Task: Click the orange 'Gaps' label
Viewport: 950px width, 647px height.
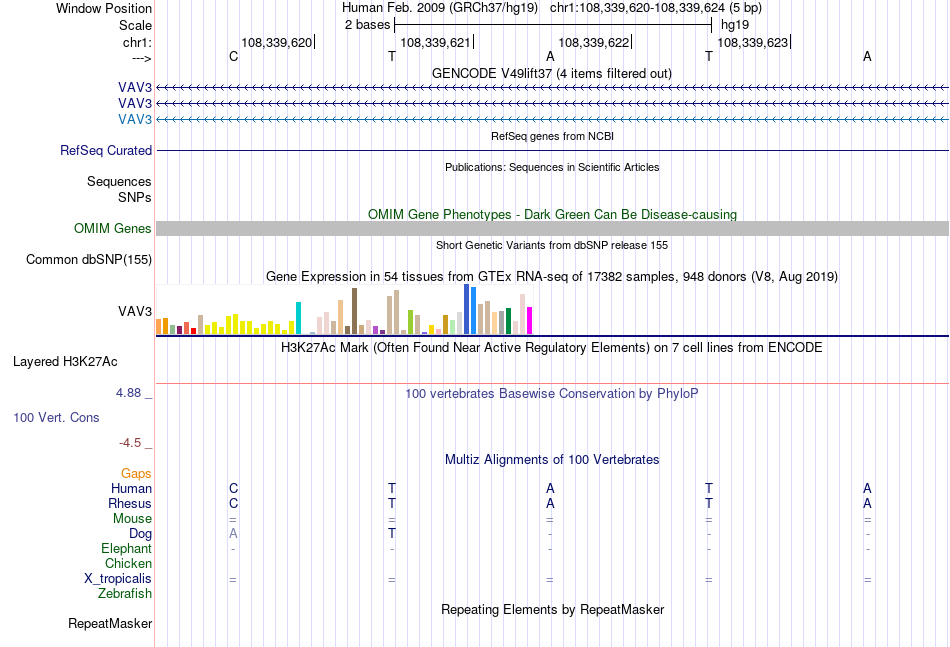Action: tap(136, 474)
